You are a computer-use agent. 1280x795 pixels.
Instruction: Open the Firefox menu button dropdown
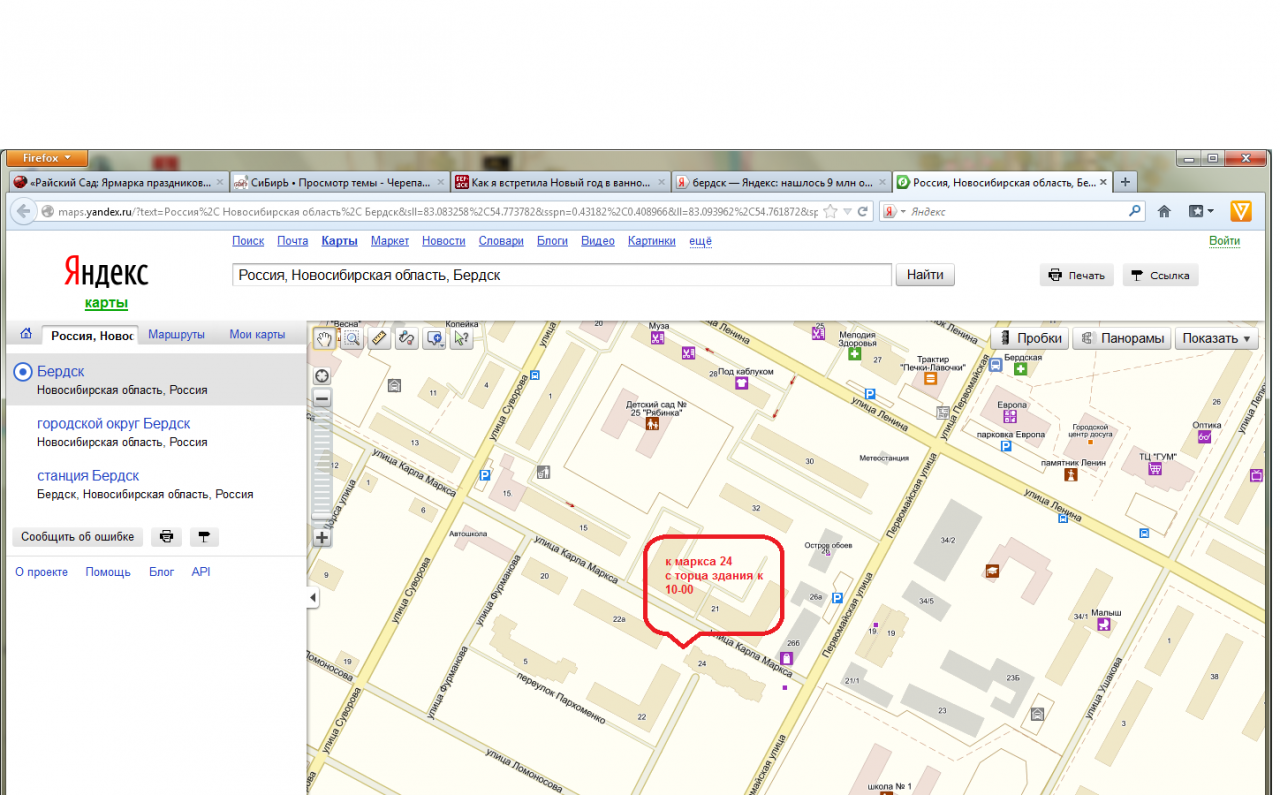pyautogui.click(x=45, y=158)
